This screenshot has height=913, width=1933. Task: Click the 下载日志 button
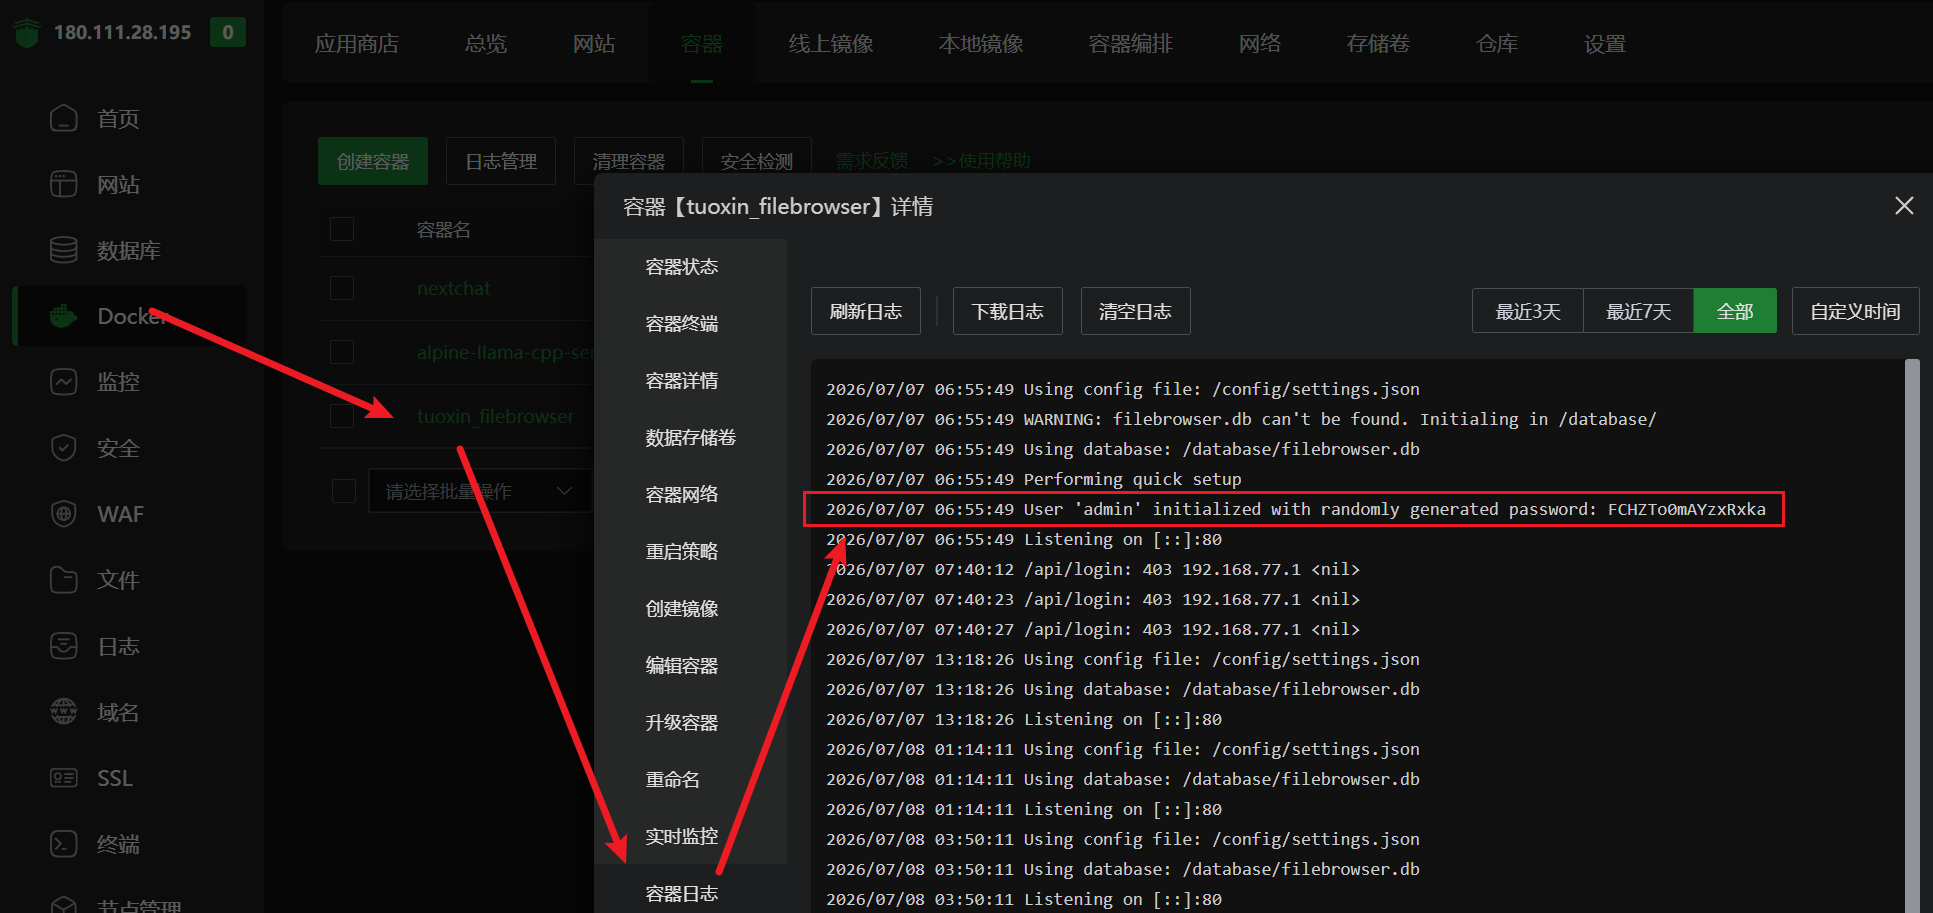[x=1008, y=311]
